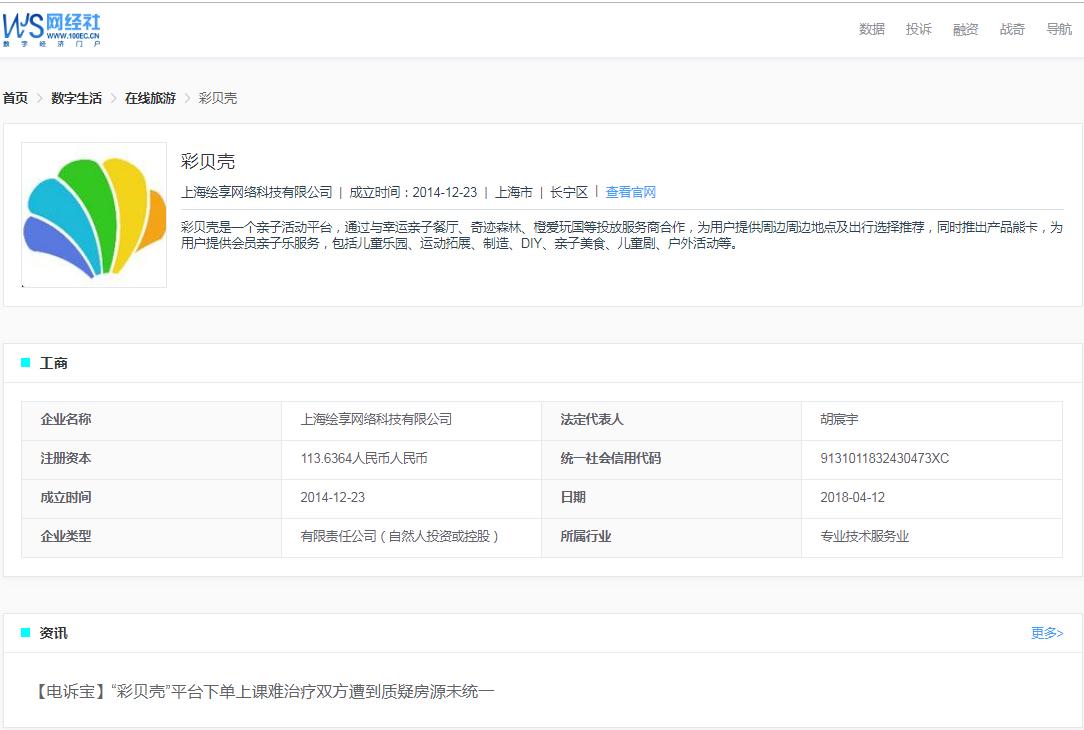Click the 长宁区 district text
Screen dimensions: 1084x730
(x=569, y=192)
